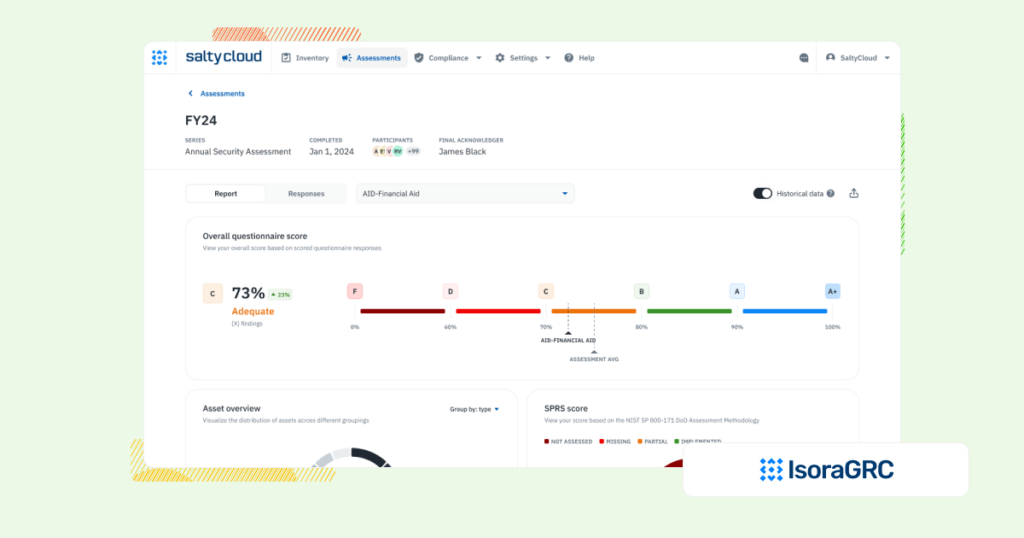Click the NOT ASSESSED legend swatch
Screen dimensions: 1024x538
pyautogui.click(x=547, y=441)
